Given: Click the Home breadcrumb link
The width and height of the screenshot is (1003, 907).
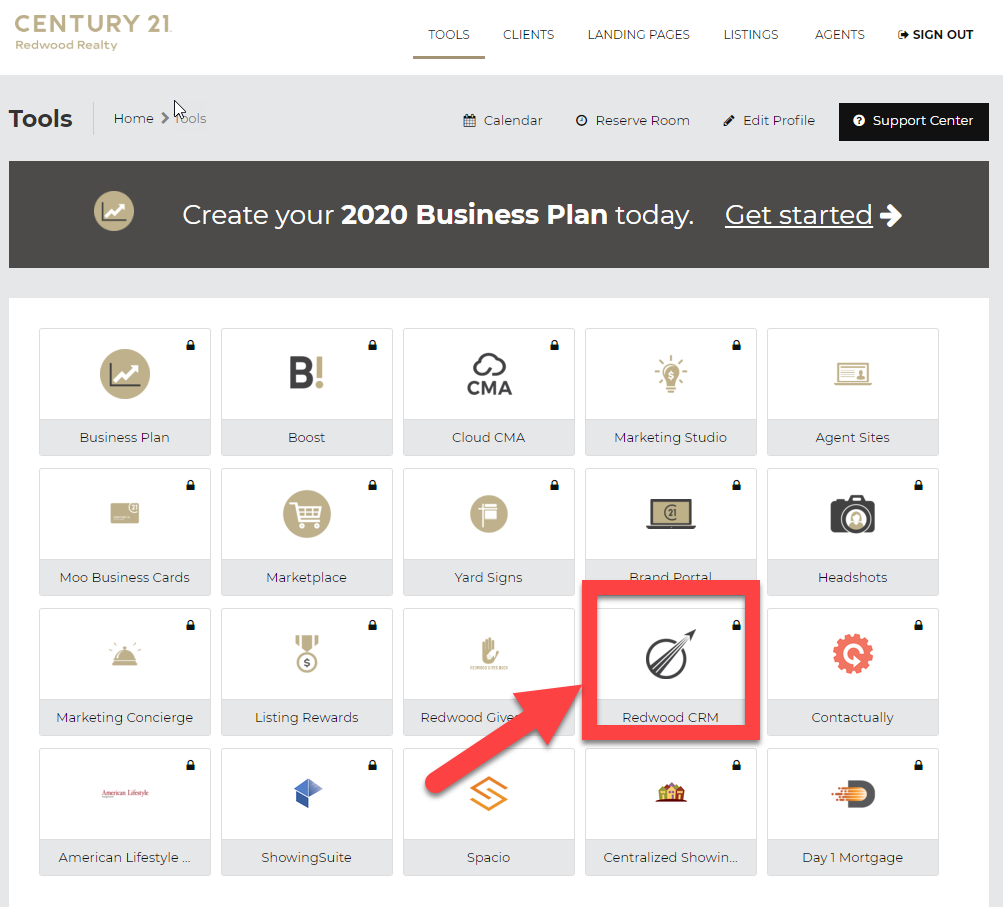Looking at the screenshot, I should tap(134, 118).
